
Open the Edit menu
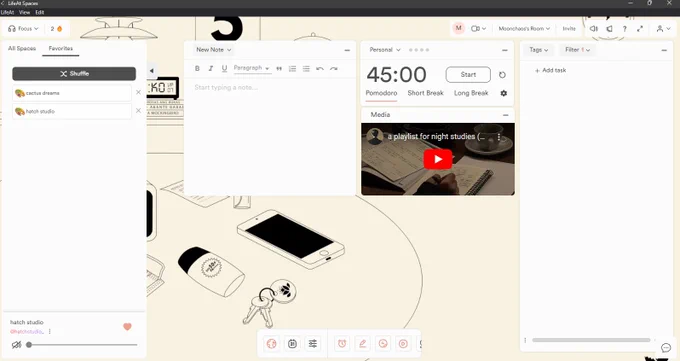coord(39,12)
